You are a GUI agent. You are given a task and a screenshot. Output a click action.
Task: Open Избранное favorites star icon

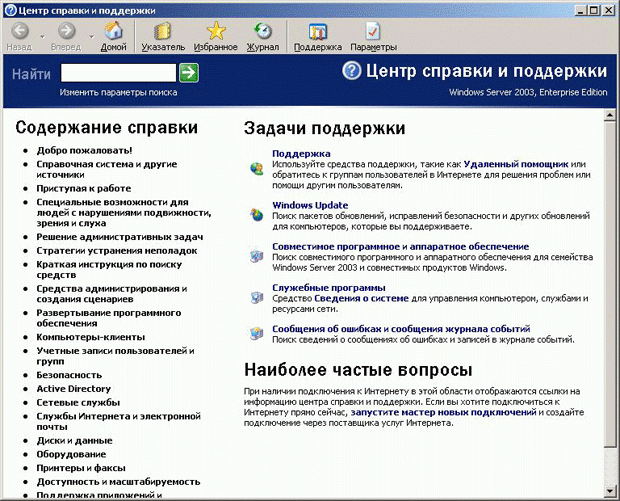tap(216, 31)
